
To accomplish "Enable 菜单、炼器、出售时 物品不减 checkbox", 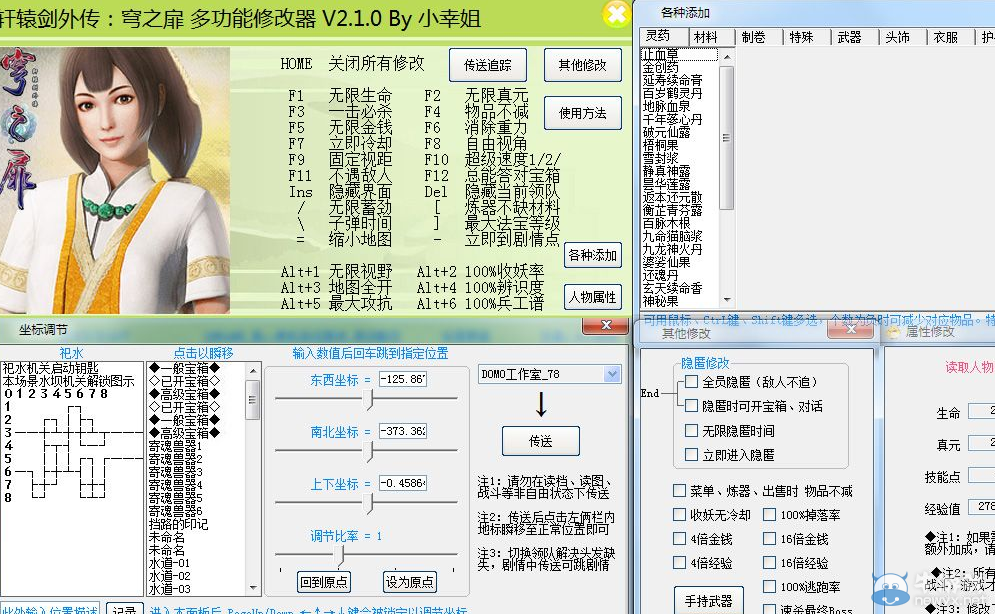I will [x=680, y=490].
